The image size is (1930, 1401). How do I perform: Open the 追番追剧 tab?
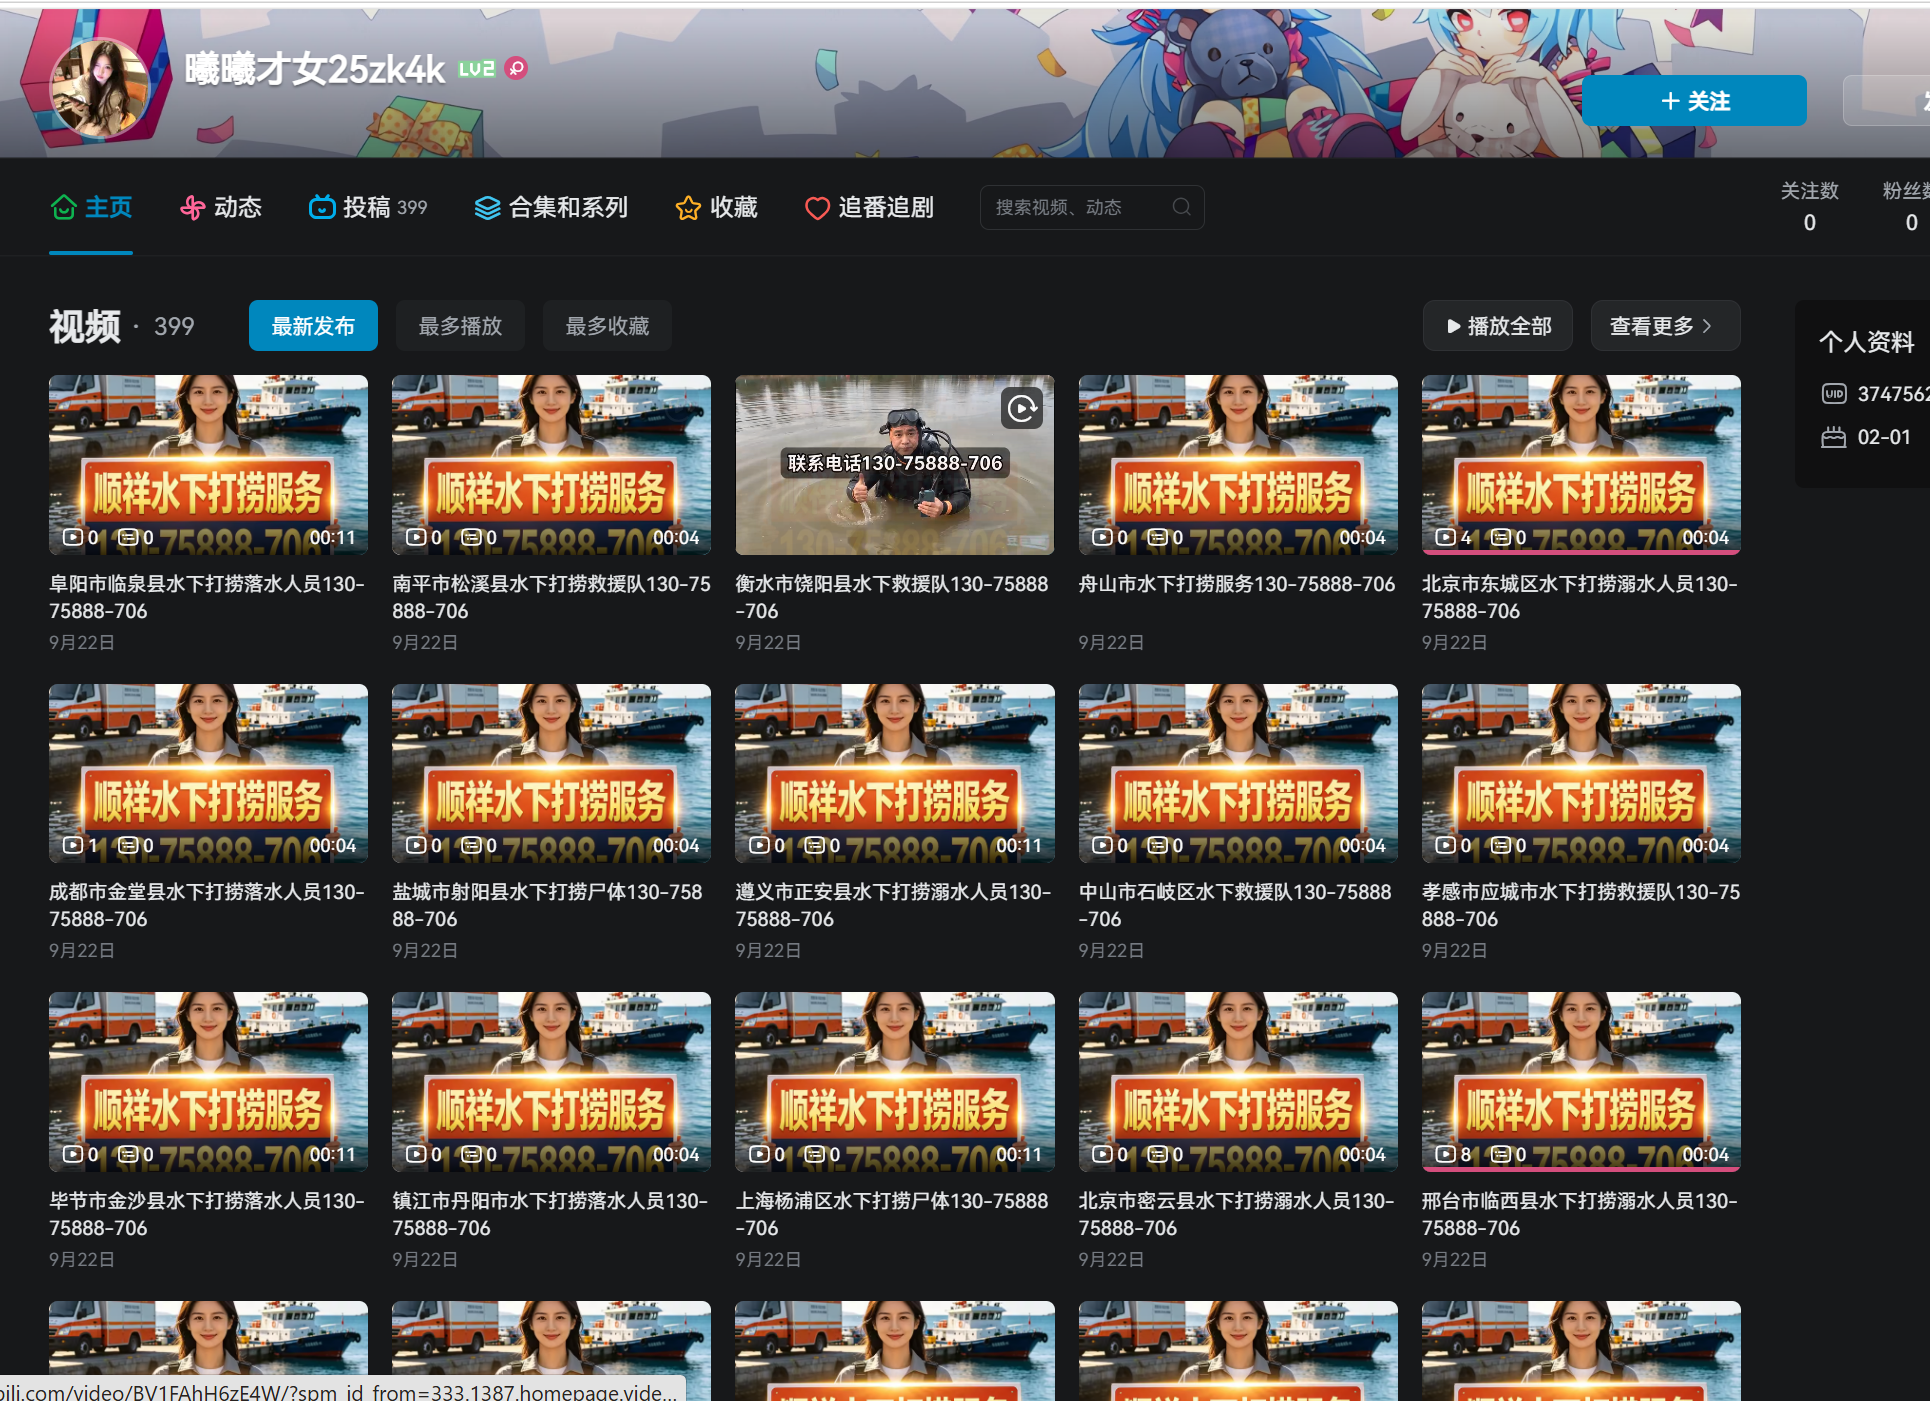click(x=869, y=207)
